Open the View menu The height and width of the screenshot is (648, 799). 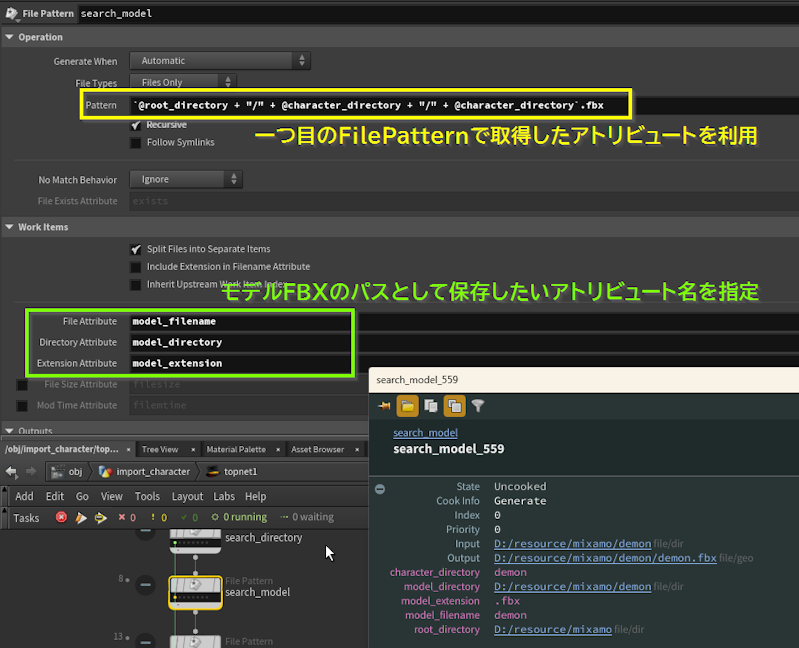112,496
